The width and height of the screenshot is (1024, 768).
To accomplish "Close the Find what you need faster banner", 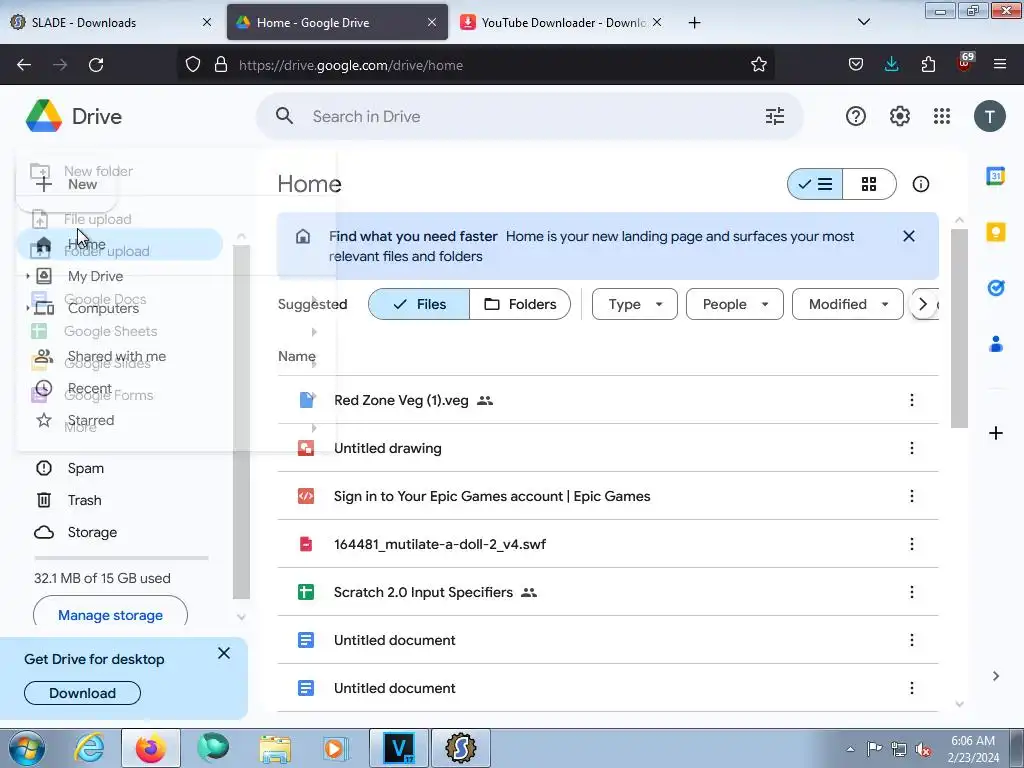I will click(908, 236).
